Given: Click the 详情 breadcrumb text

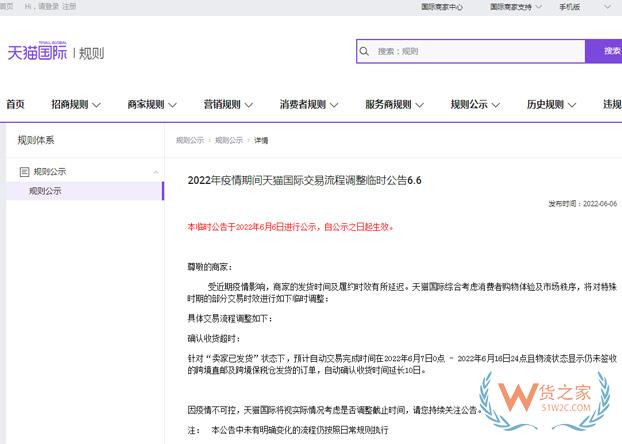Looking at the screenshot, I should [261, 140].
